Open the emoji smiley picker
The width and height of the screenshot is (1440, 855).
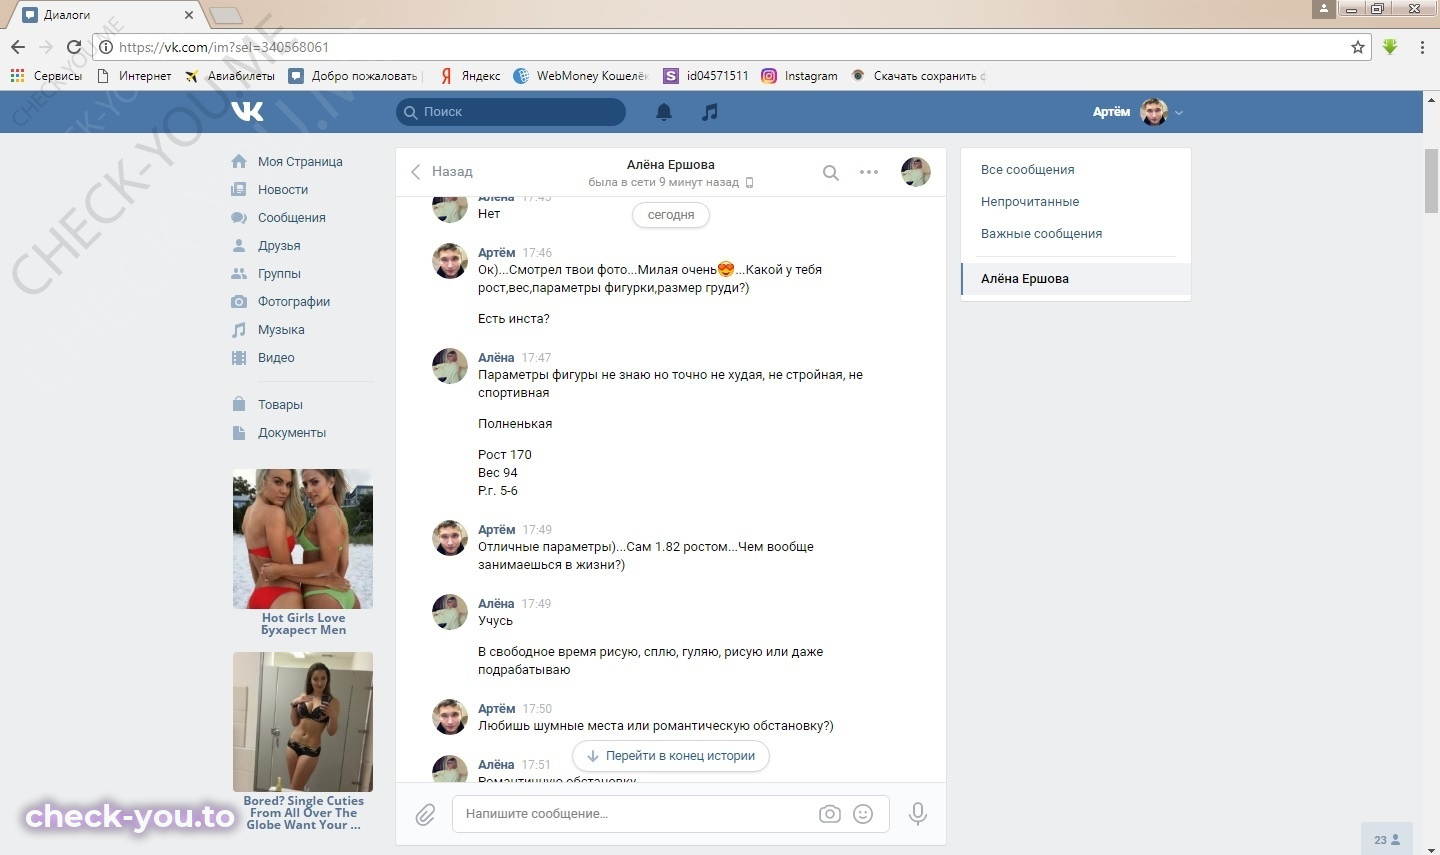click(x=863, y=814)
